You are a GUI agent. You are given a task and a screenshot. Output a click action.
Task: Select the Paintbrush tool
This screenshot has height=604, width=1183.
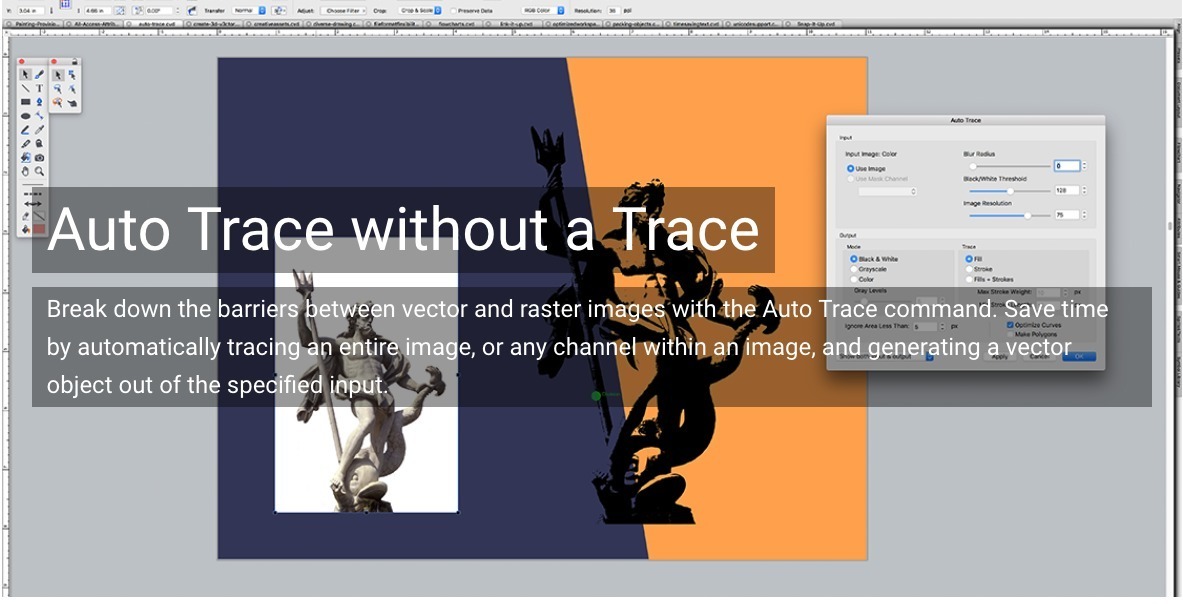click(39, 74)
